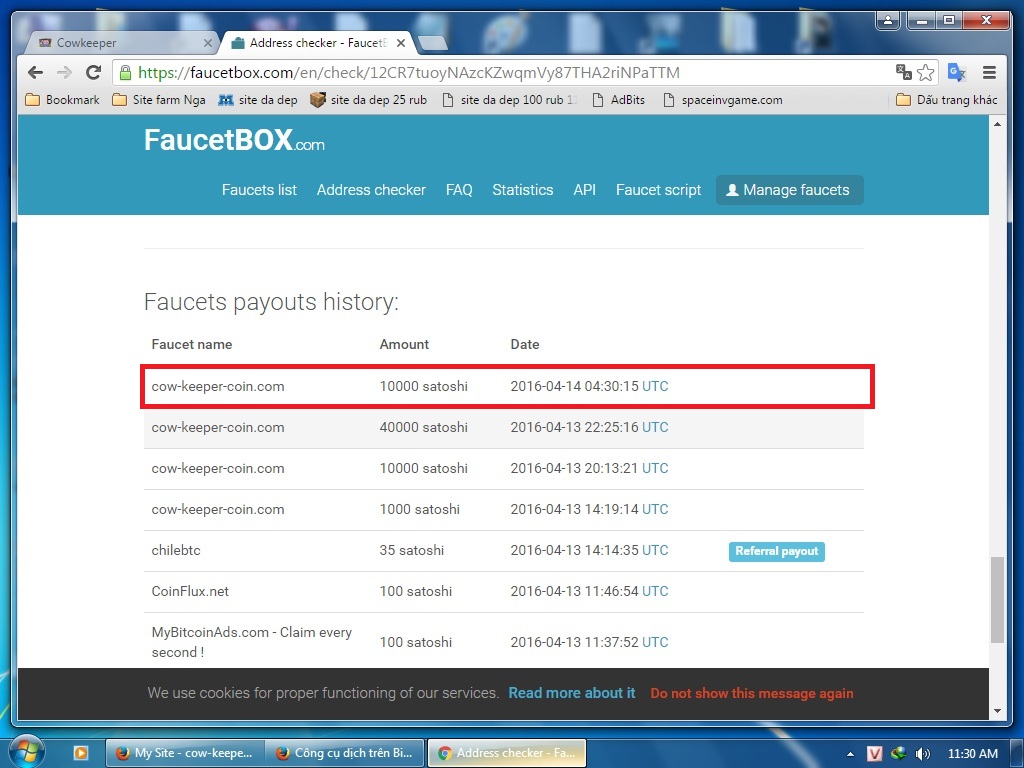Click the red V tray icon

(x=874, y=754)
